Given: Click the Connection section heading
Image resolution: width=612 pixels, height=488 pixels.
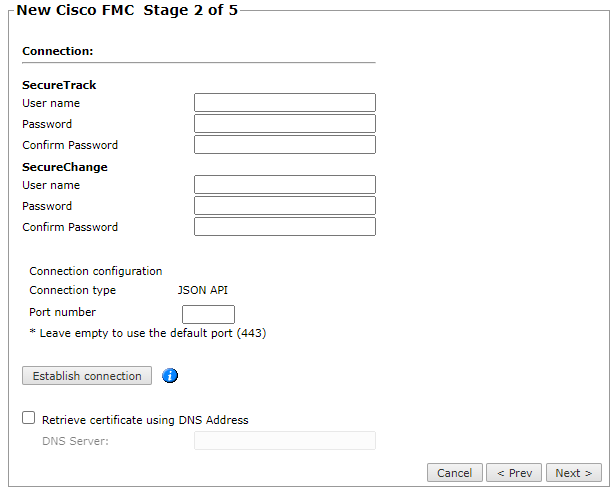Looking at the screenshot, I should tap(57, 50).
